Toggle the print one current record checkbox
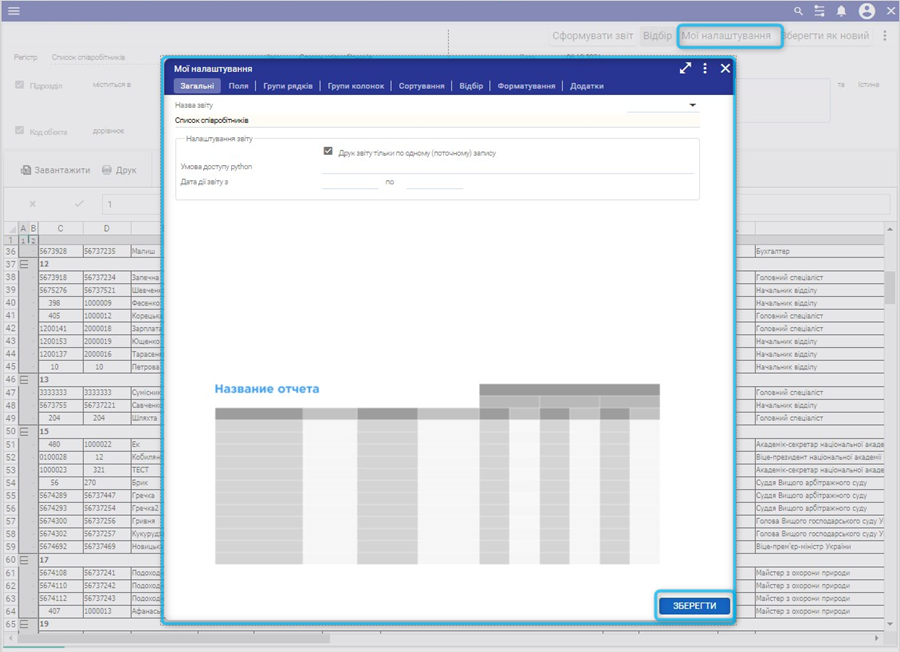The width and height of the screenshot is (900, 652). [x=328, y=152]
